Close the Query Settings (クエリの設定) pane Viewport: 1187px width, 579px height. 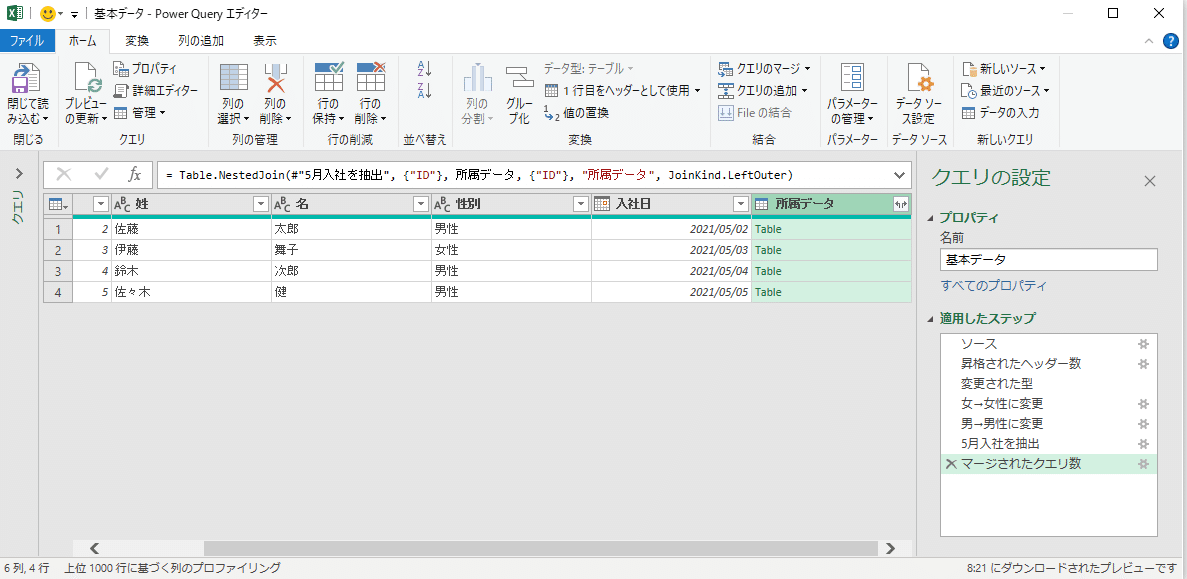pyautogui.click(x=1150, y=181)
